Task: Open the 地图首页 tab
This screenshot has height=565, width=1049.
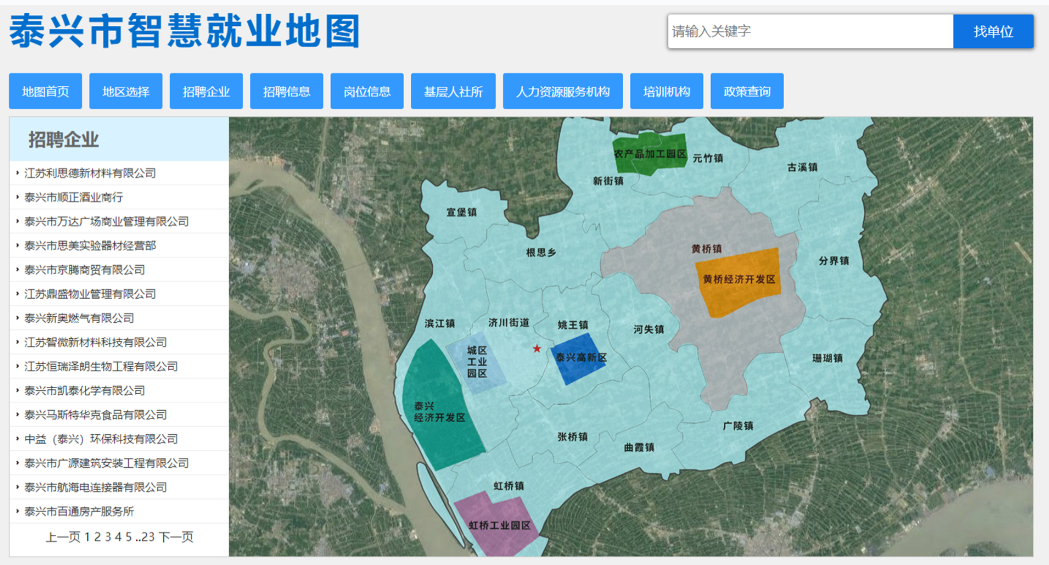Action: click(x=46, y=91)
